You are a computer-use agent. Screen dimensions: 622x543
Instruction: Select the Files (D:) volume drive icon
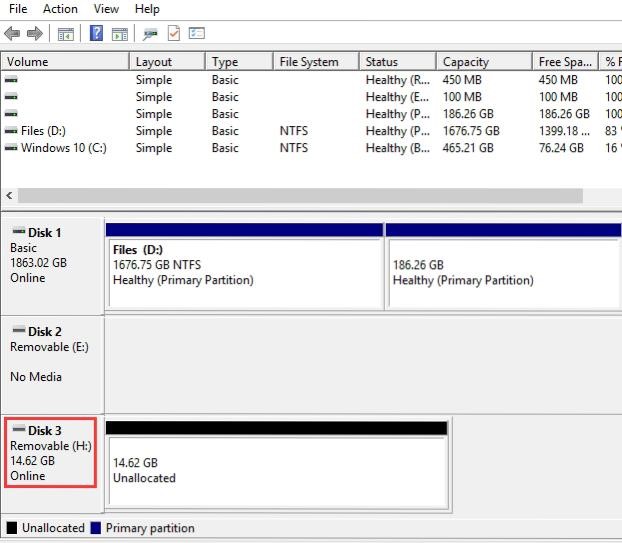click(11, 130)
